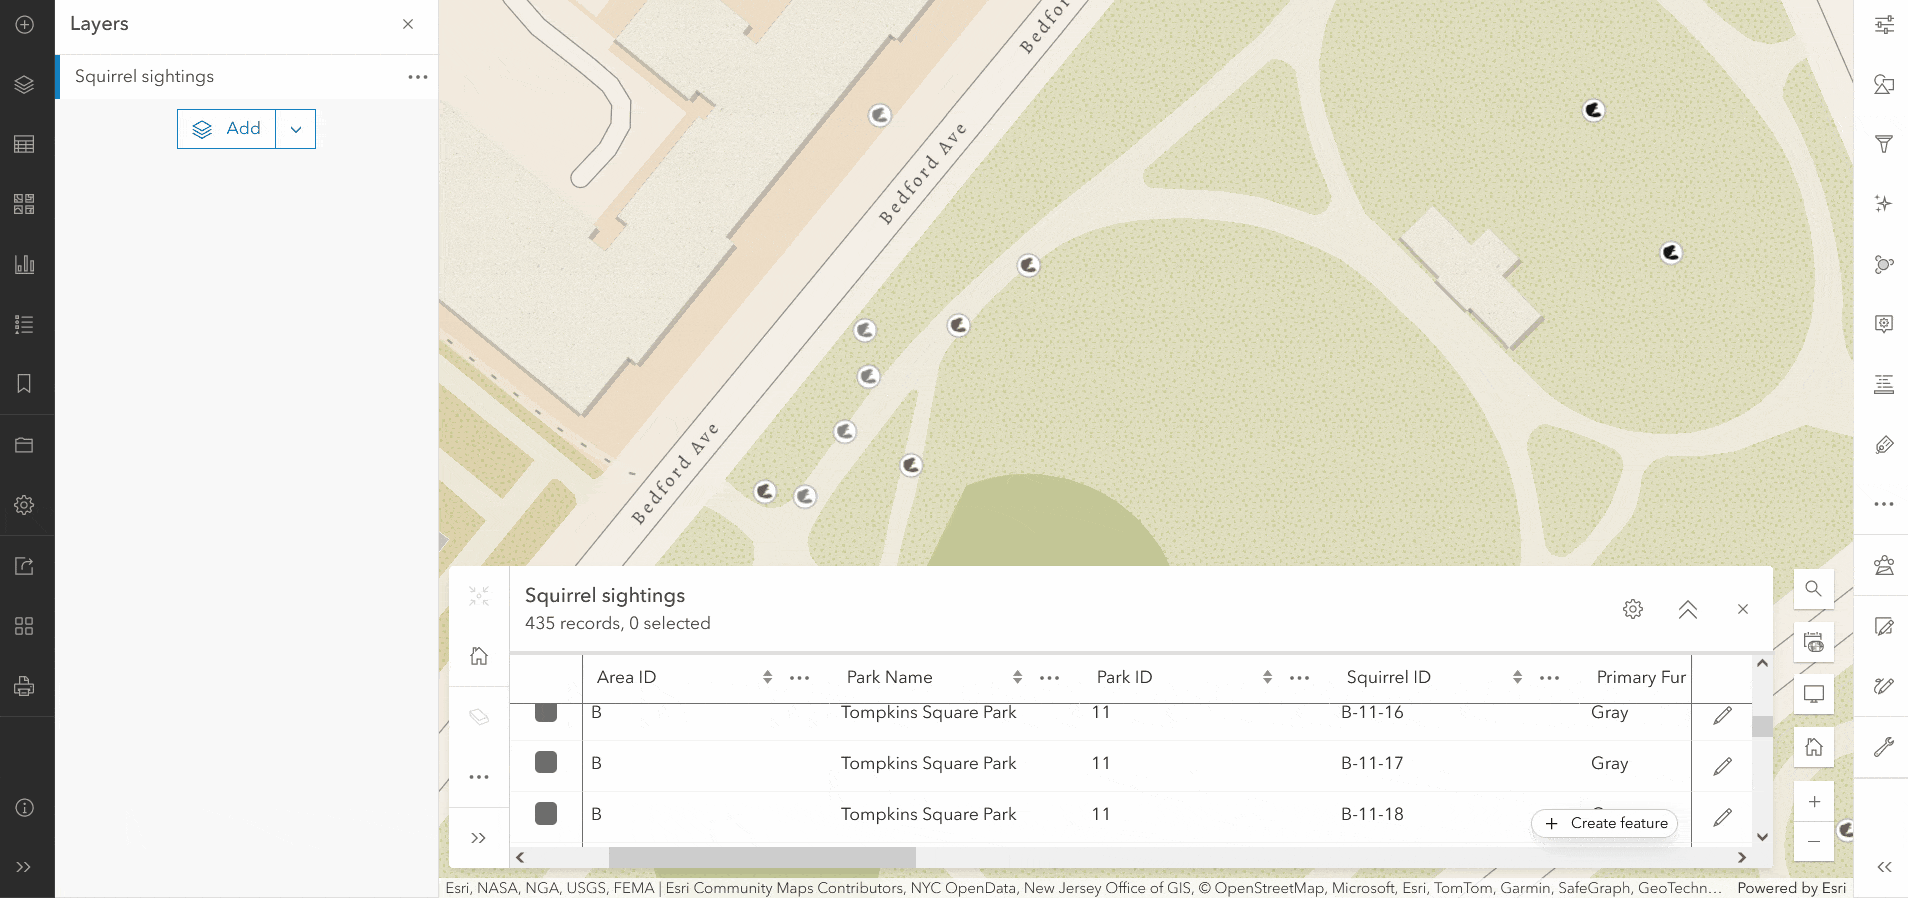Open the table settings gear
Viewport: 1908px width, 898px height.
(1633, 609)
